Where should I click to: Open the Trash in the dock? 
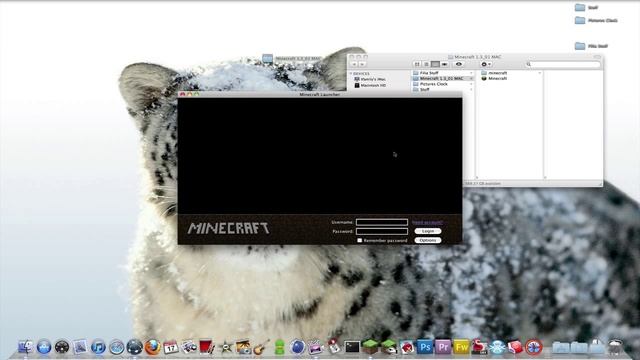(615, 347)
